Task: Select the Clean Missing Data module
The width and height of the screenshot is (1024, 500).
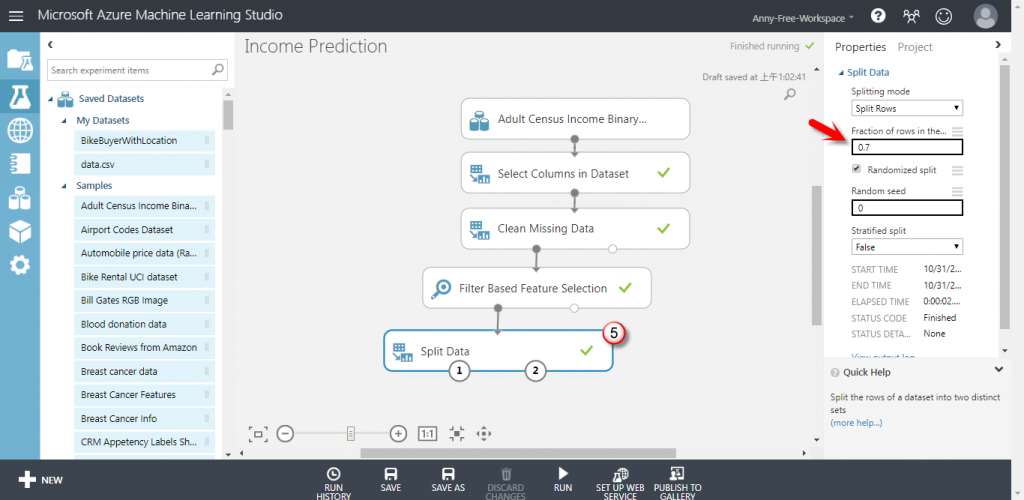Action: click(x=575, y=228)
